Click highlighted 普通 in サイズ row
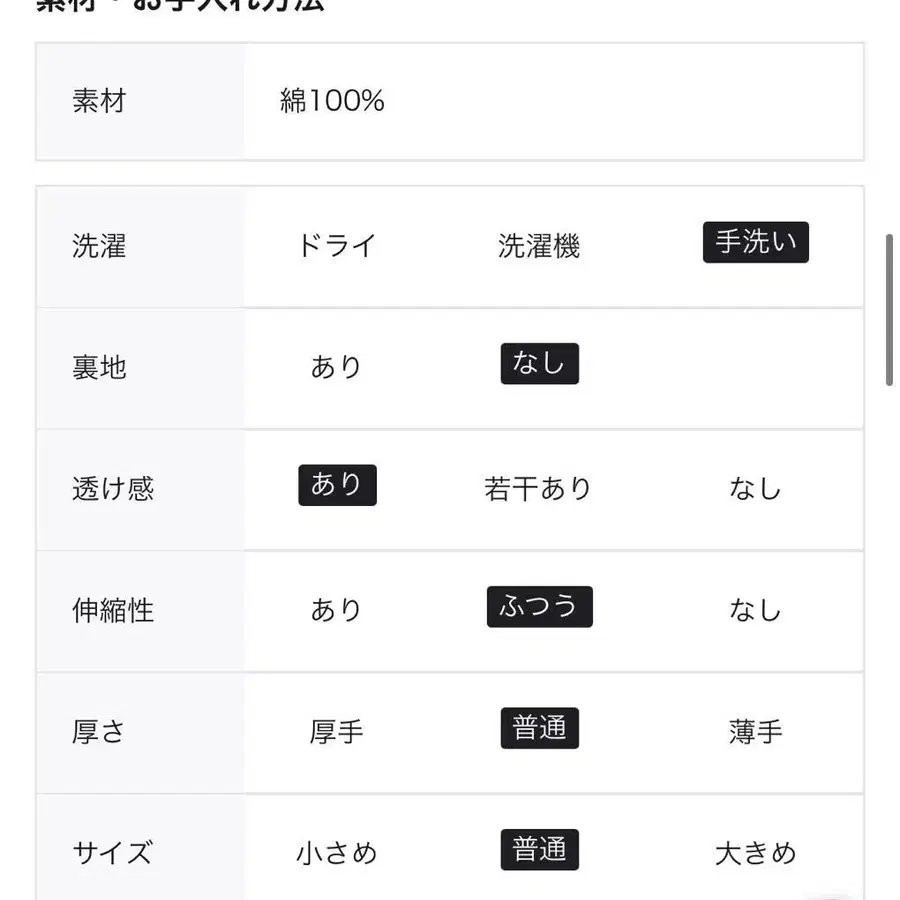Image resolution: width=900 pixels, height=900 pixels. (x=539, y=850)
